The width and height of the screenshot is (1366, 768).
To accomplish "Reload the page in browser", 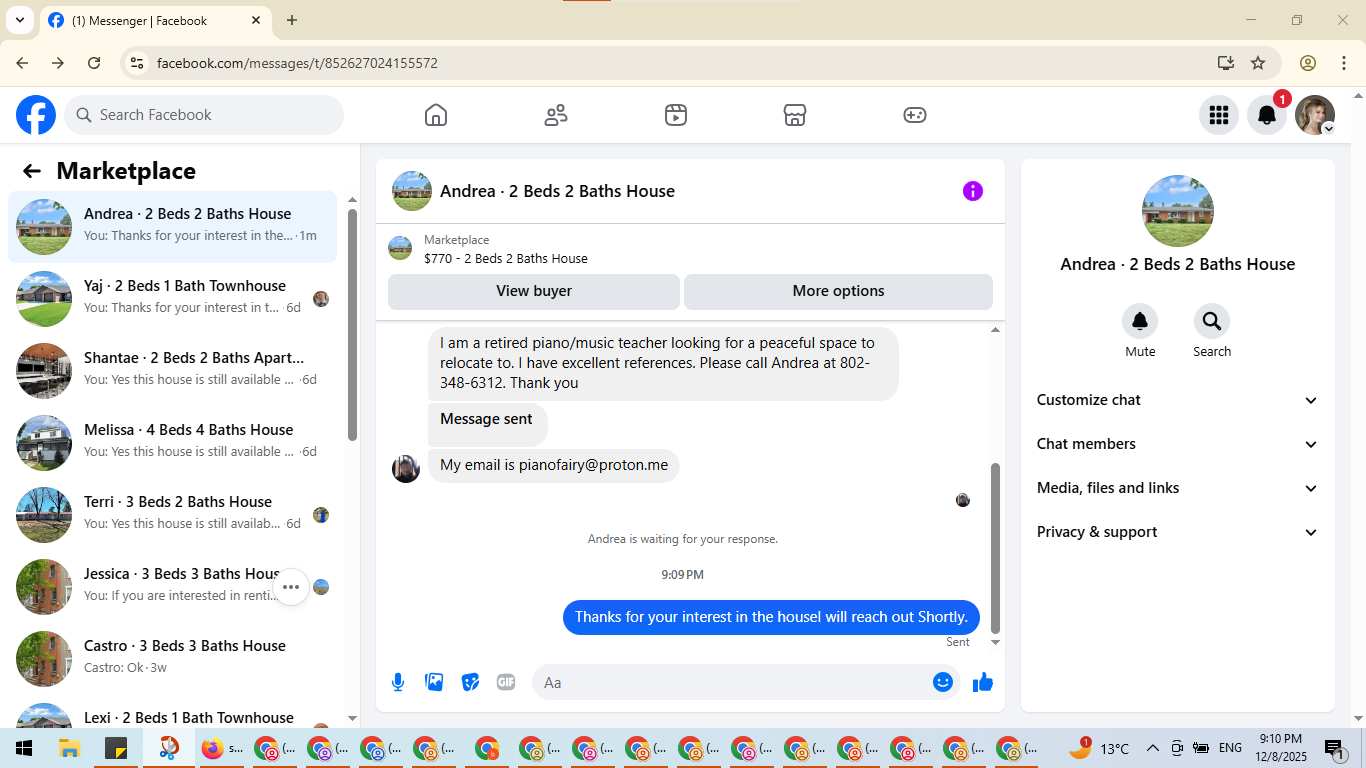I will [94, 63].
